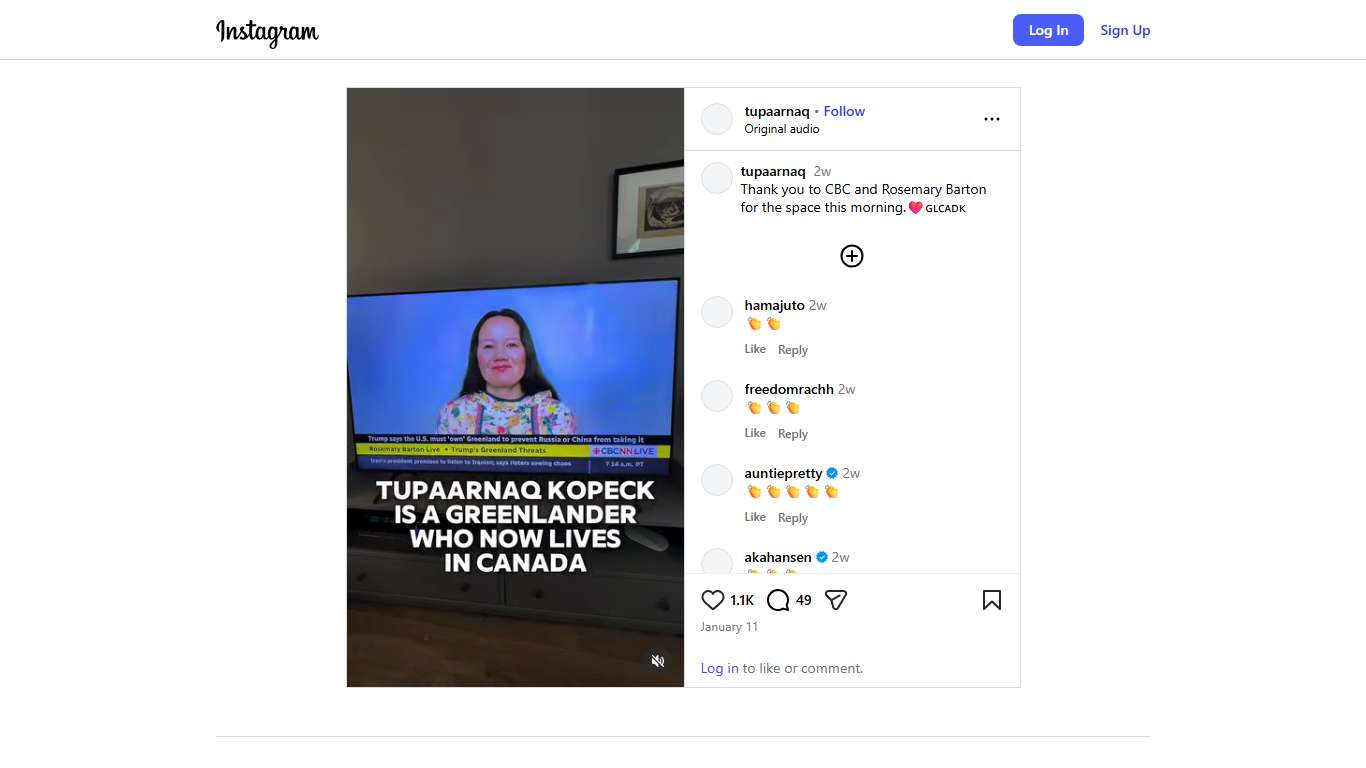Click tupaarnaq profile picture in header
This screenshot has height=768, width=1366.
pyautogui.click(x=717, y=119)
